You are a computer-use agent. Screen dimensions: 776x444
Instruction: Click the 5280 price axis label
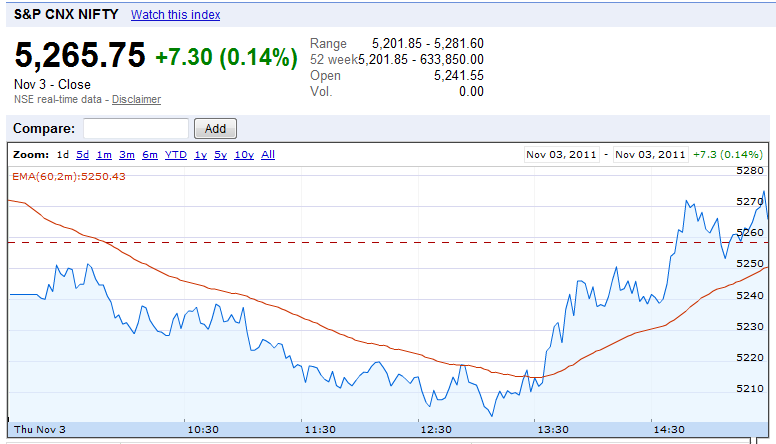750,170
